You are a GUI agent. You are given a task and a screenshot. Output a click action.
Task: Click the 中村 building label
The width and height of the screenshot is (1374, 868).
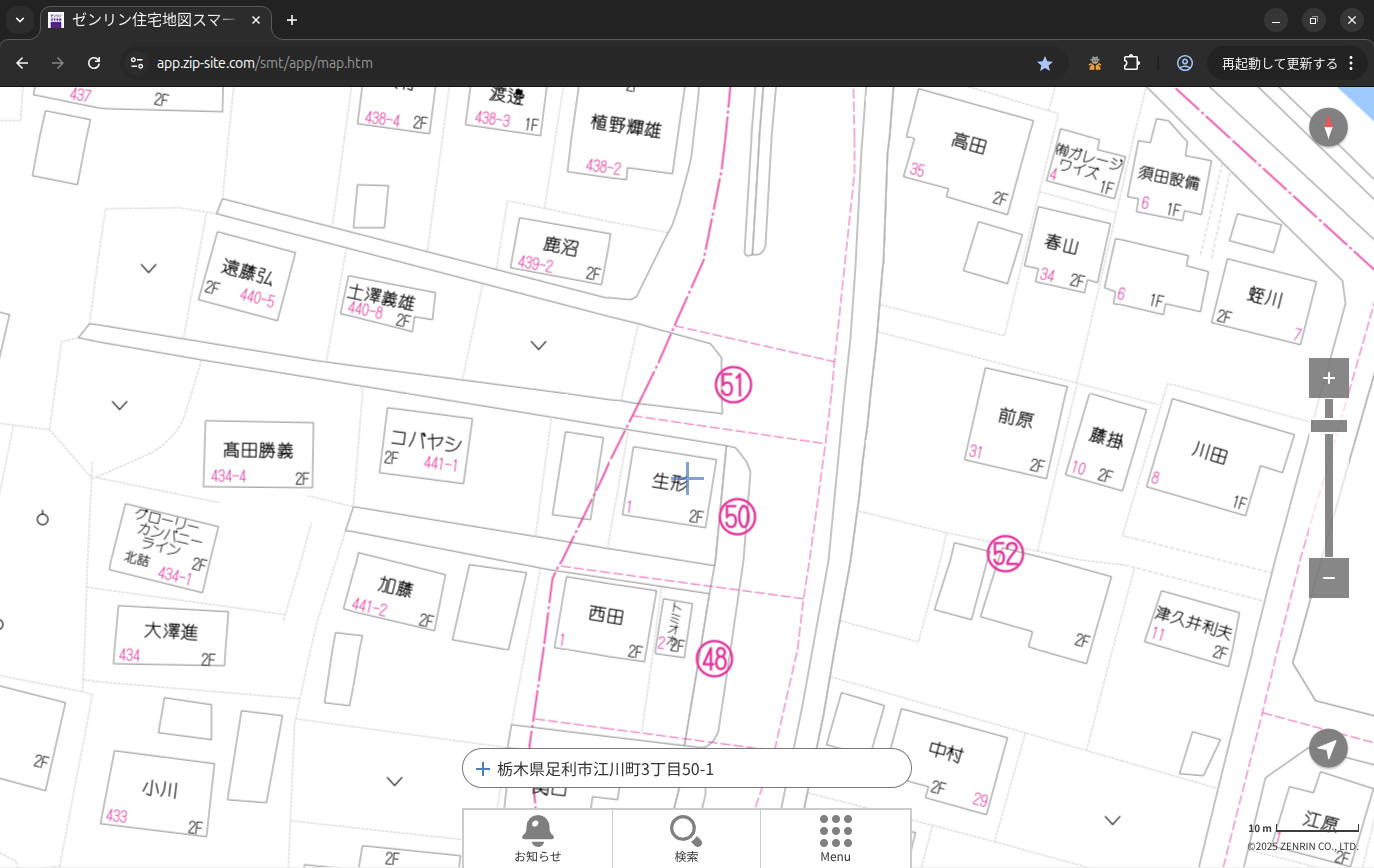point(946,751)
